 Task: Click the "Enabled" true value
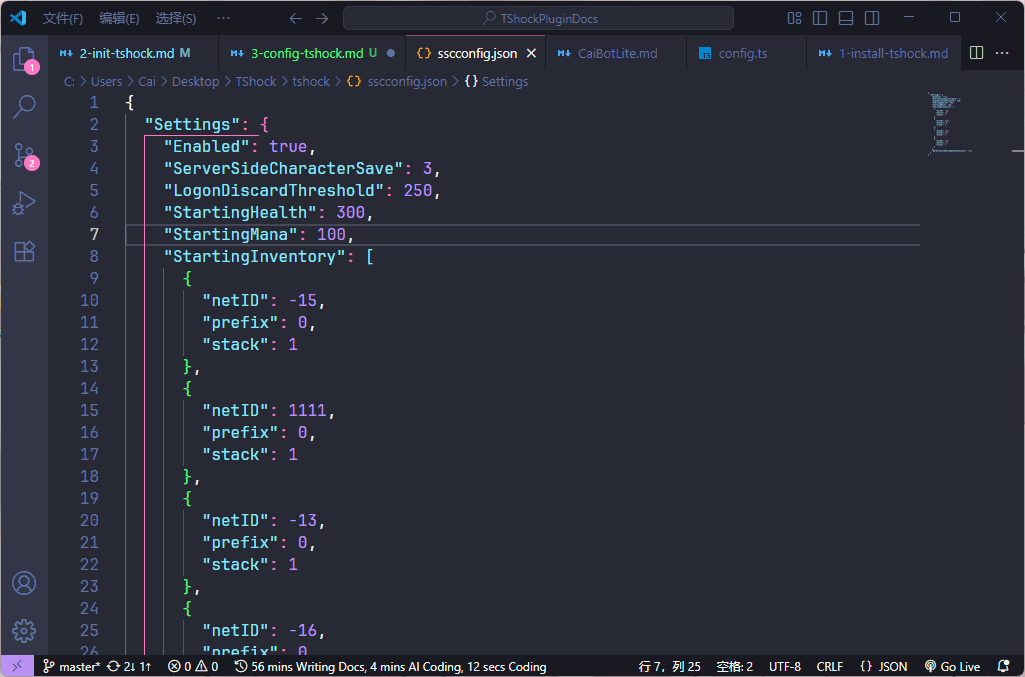pyautogui.click(x=288, y=146)
